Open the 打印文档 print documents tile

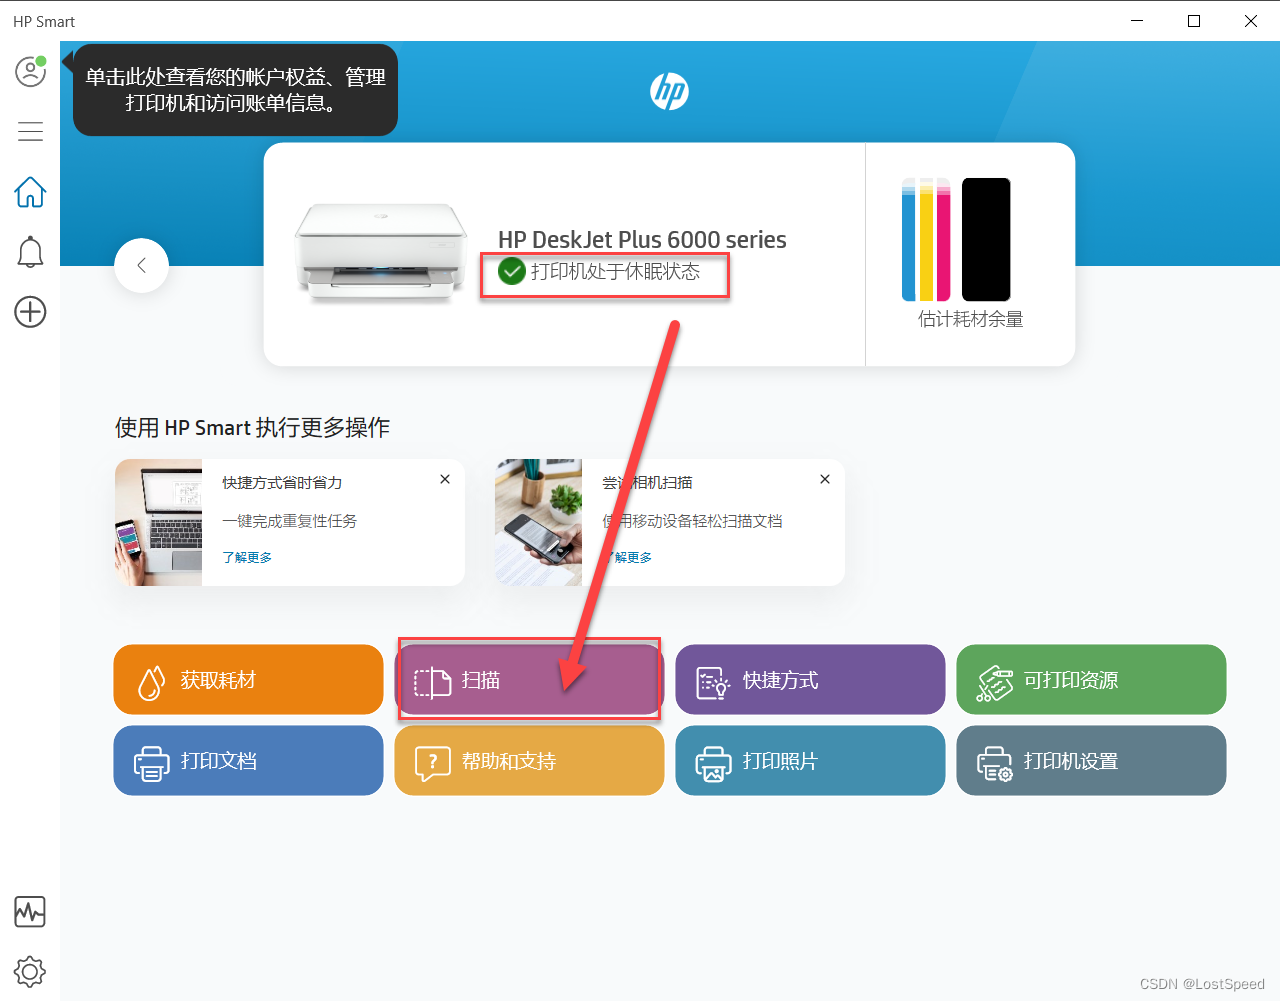click(x=248, y=761)
